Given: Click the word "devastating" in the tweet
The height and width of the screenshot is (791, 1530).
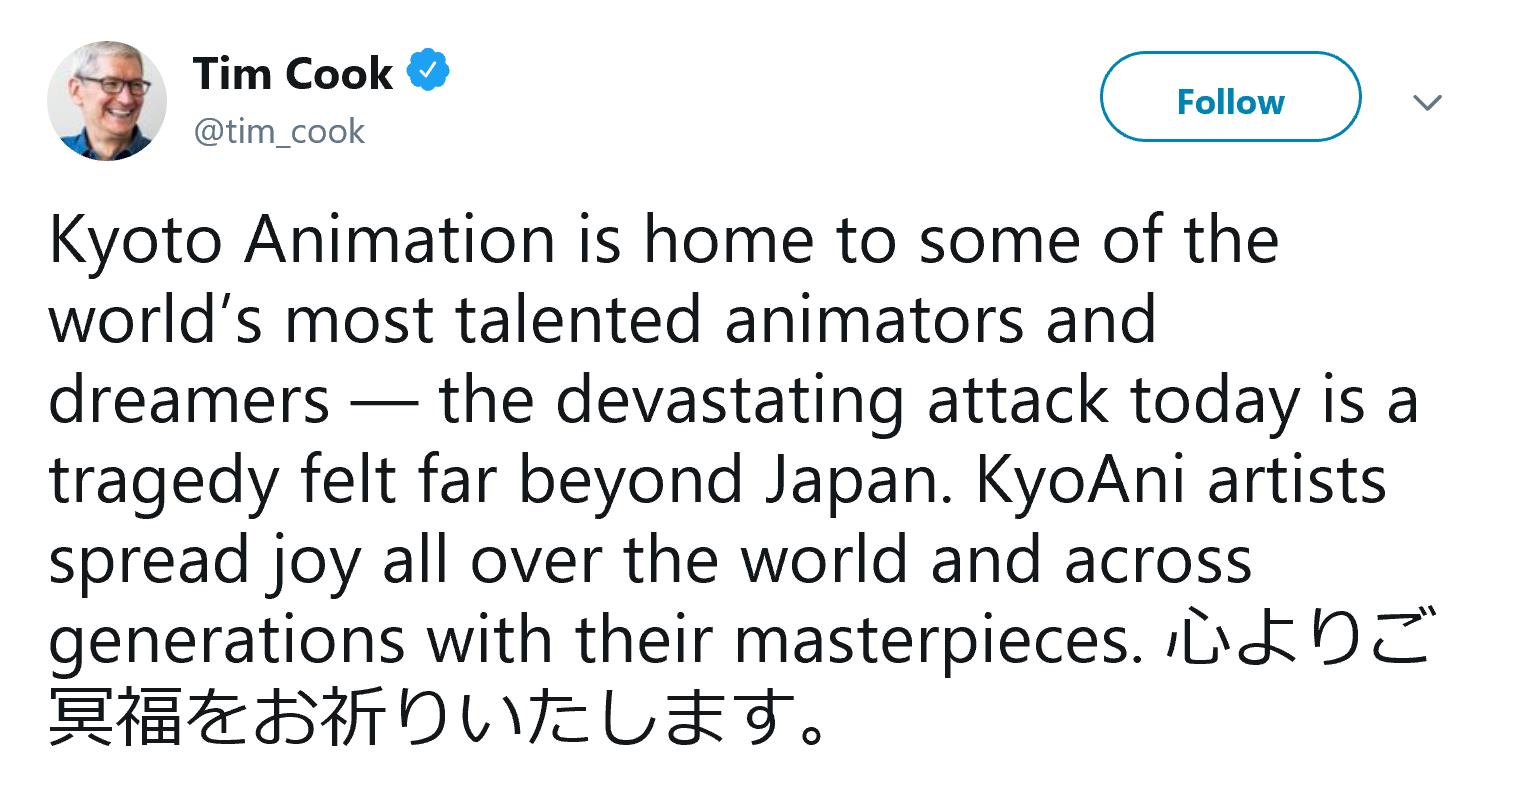Looking at the screenshot, I should [x=729, y=401].
